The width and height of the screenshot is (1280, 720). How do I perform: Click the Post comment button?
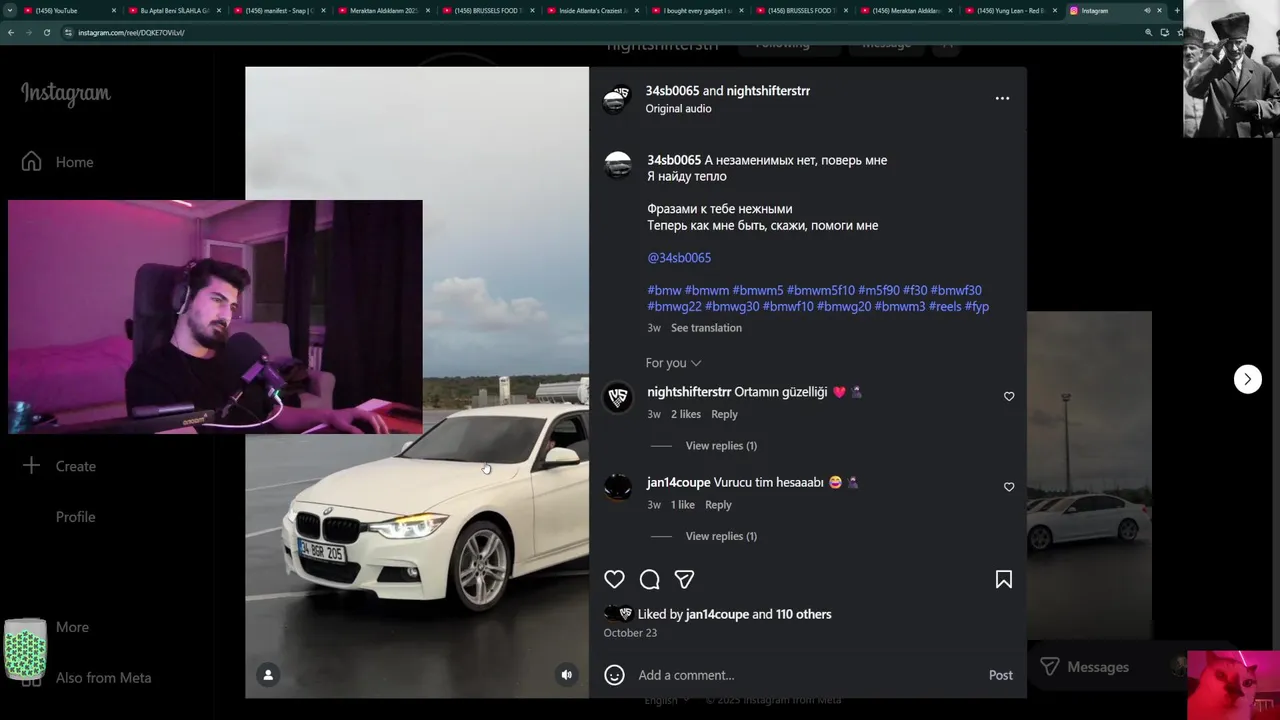click(1001, 675)
